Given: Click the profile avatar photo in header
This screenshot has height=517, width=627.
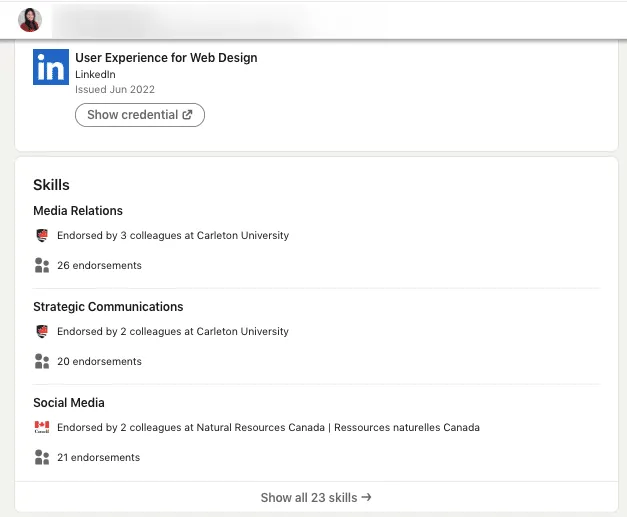Looking at the screenshot, I should click(x=30, y=20).
